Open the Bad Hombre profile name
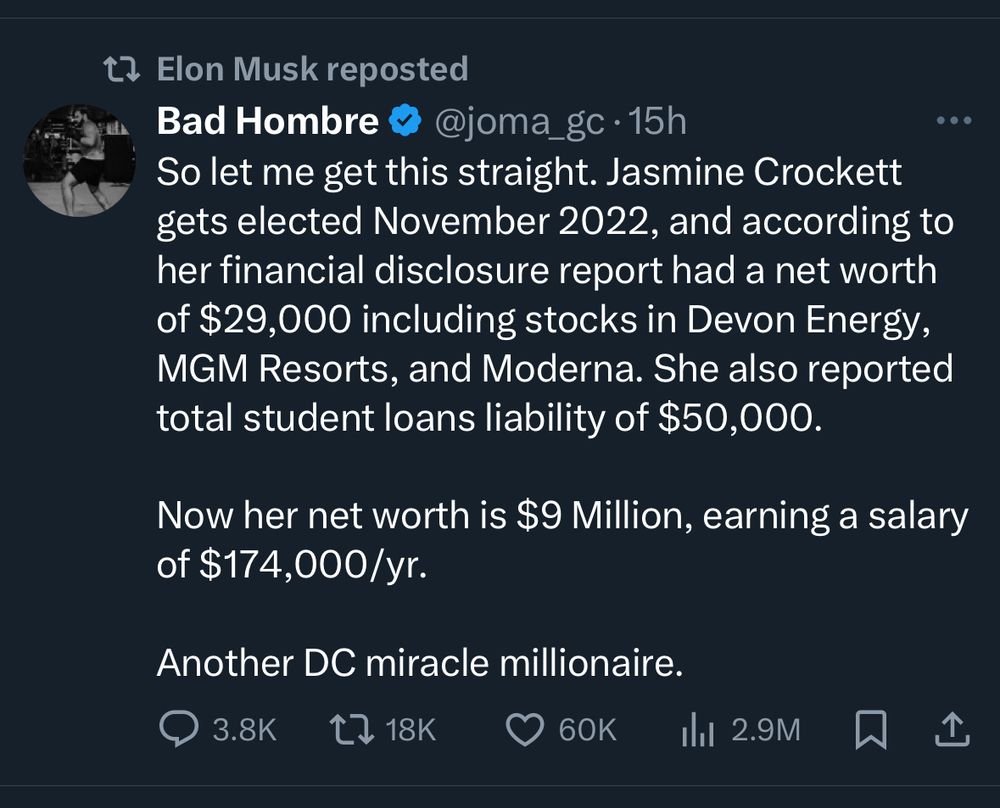Image resolution: width=1000 pixels, height=808 pixels. pos(267,122)
